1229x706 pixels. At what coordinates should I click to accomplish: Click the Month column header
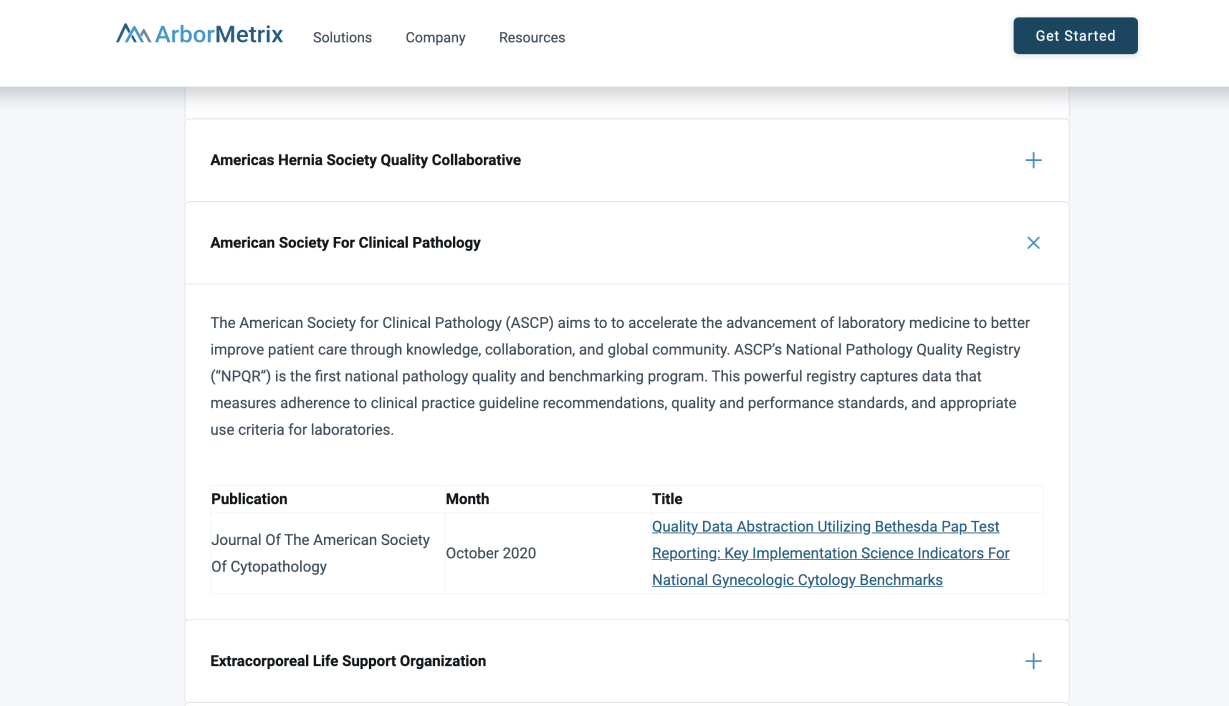click(467, 499)
